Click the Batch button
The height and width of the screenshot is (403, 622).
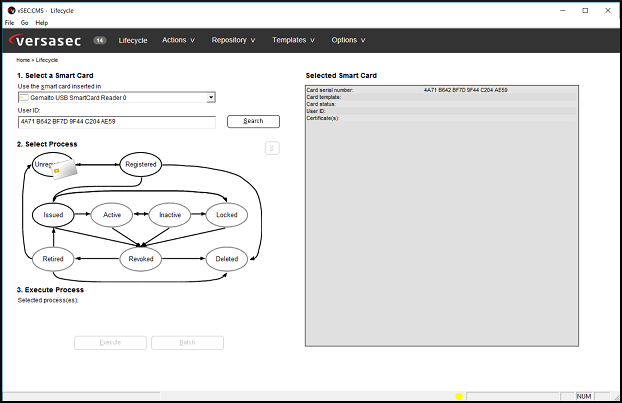tap(187, 343)
